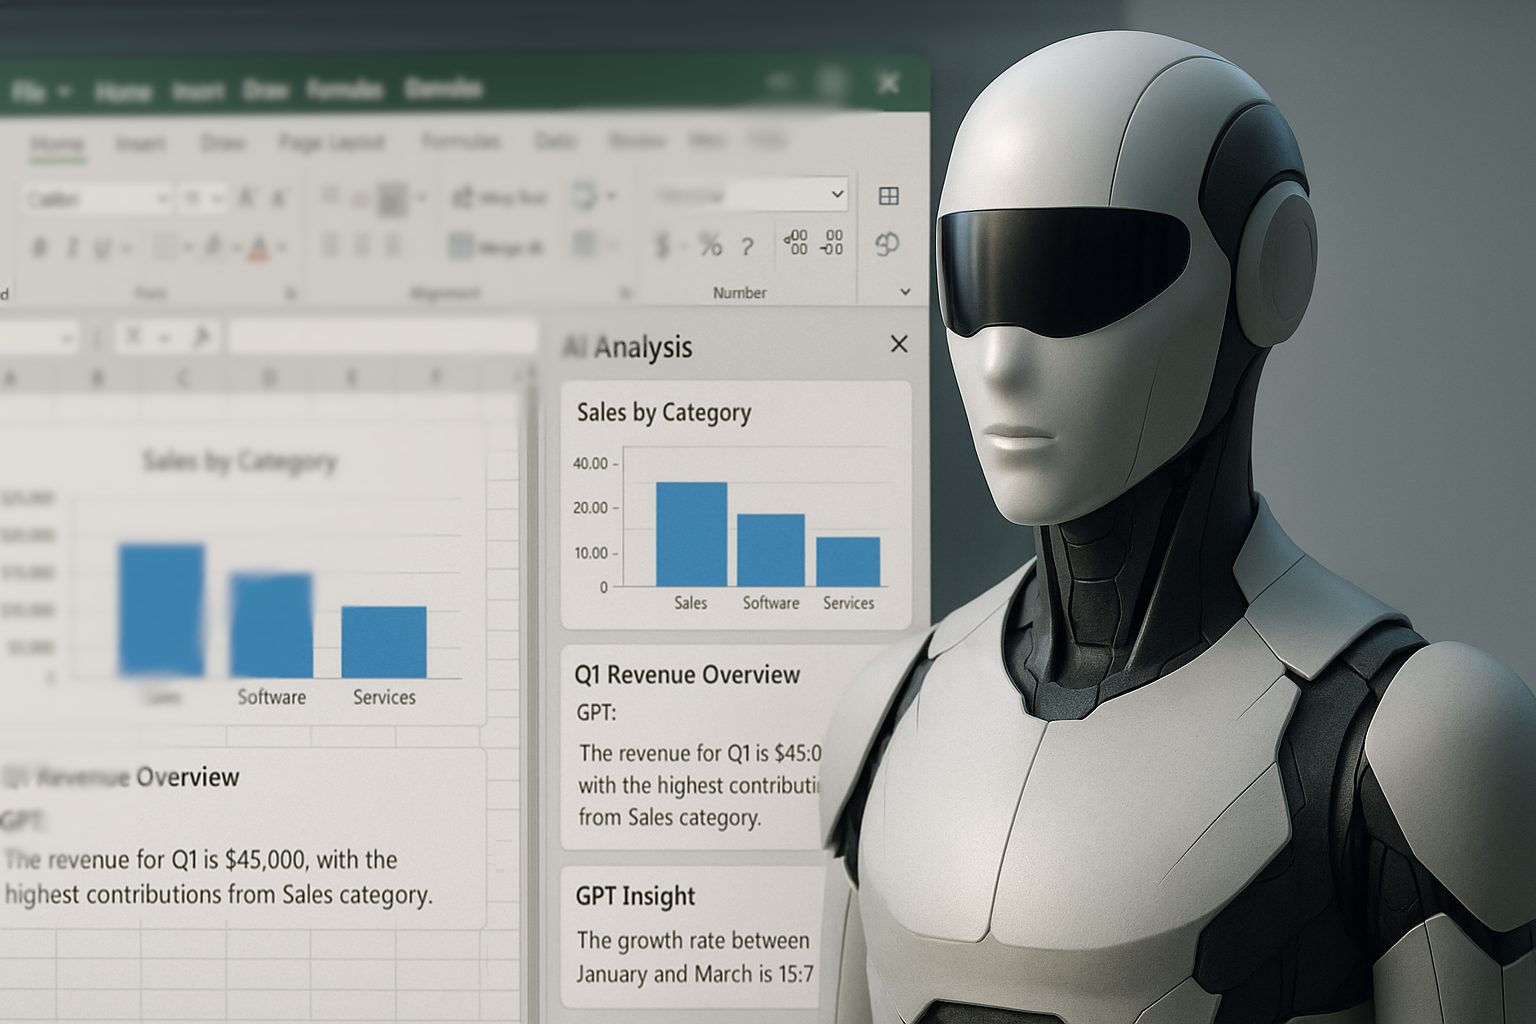Click the Software label under worksheet chart
The image size is (1536, 1024).
[x=272, y=697]
